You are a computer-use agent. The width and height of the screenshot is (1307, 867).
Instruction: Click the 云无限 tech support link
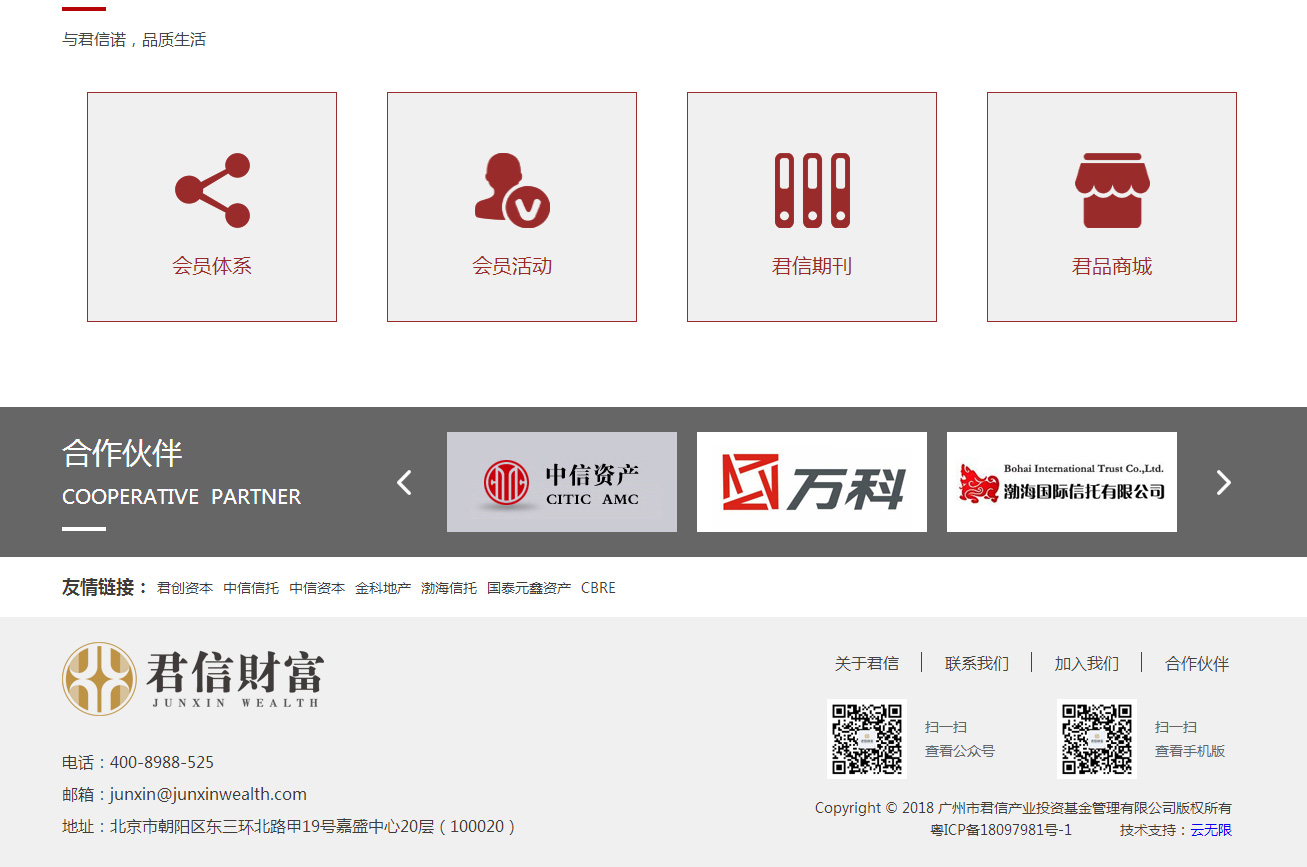click(1211, 830)
